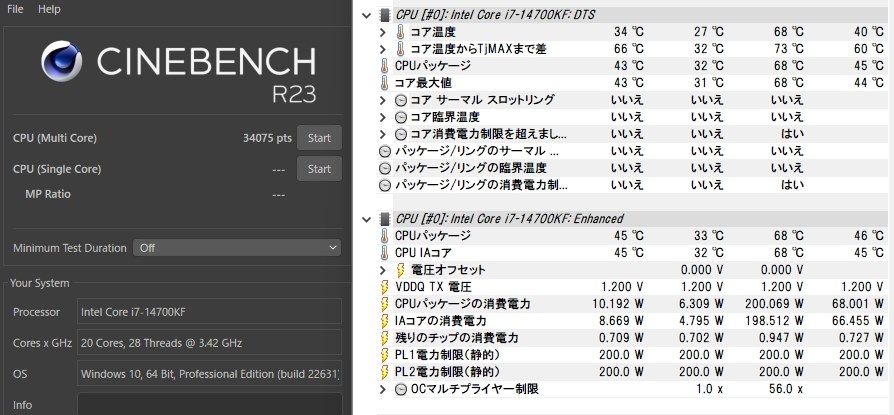Select the 残りのチップの消費電力 row label
The height and width of the screenshot is (415, 894).
pyautogui.click(x=457, y=338)
